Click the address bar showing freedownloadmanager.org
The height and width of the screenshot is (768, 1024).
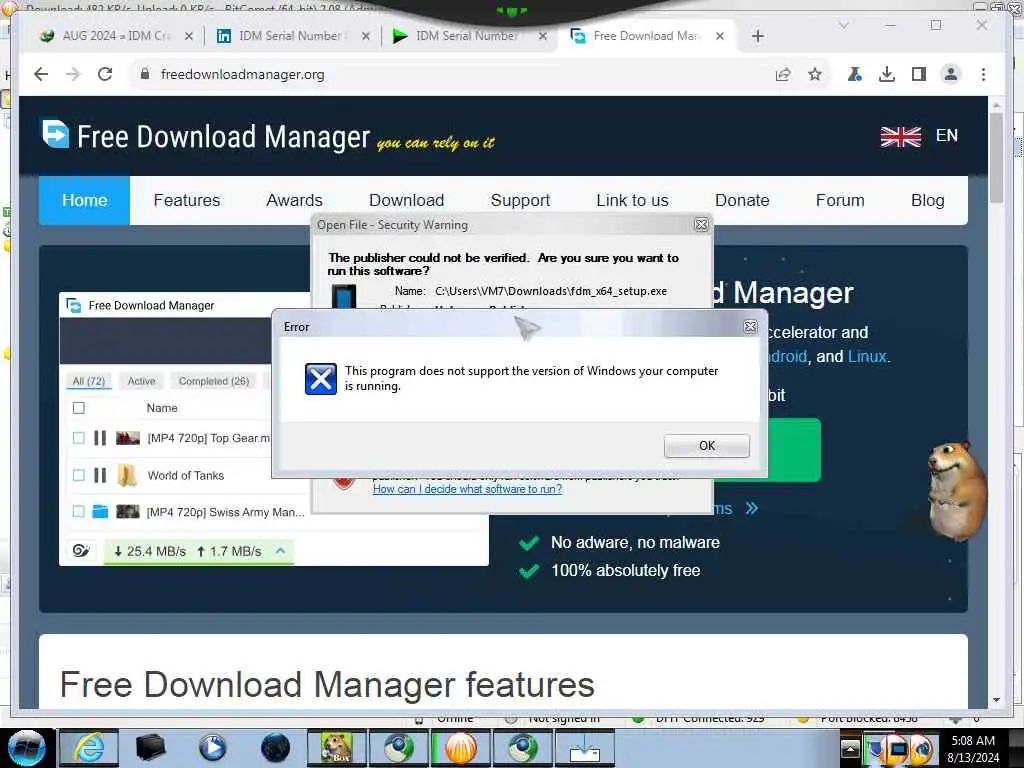point(457,74)
